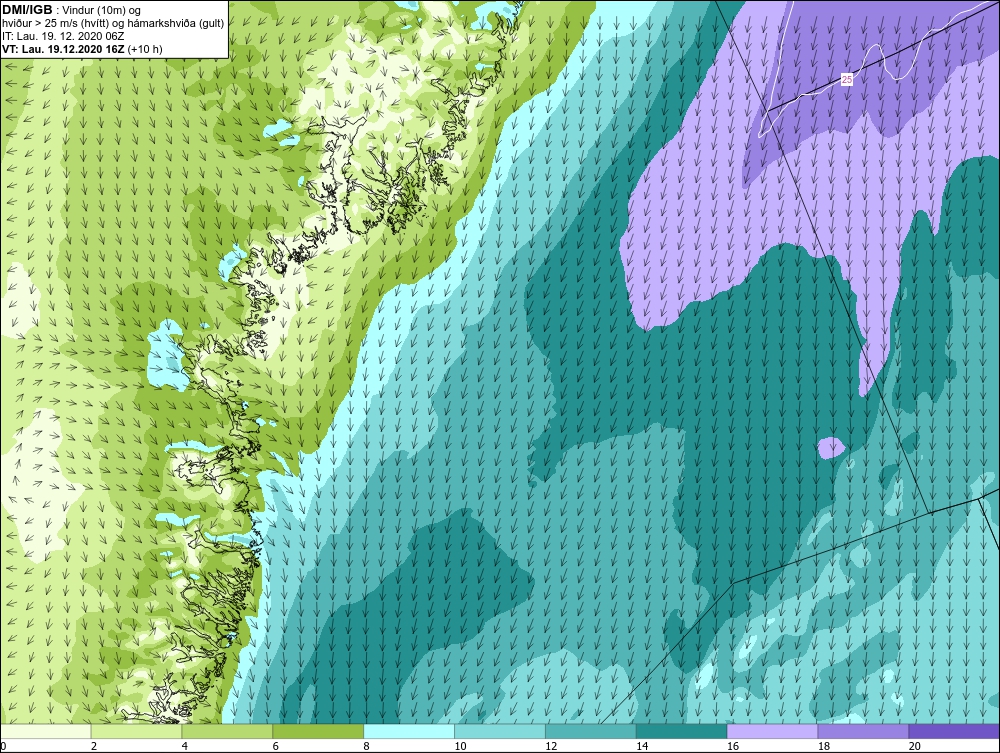Click the 4–6 m/s green legend swatch
Viewport: 1000px width, 753px height.
click(x=227, y=731)
